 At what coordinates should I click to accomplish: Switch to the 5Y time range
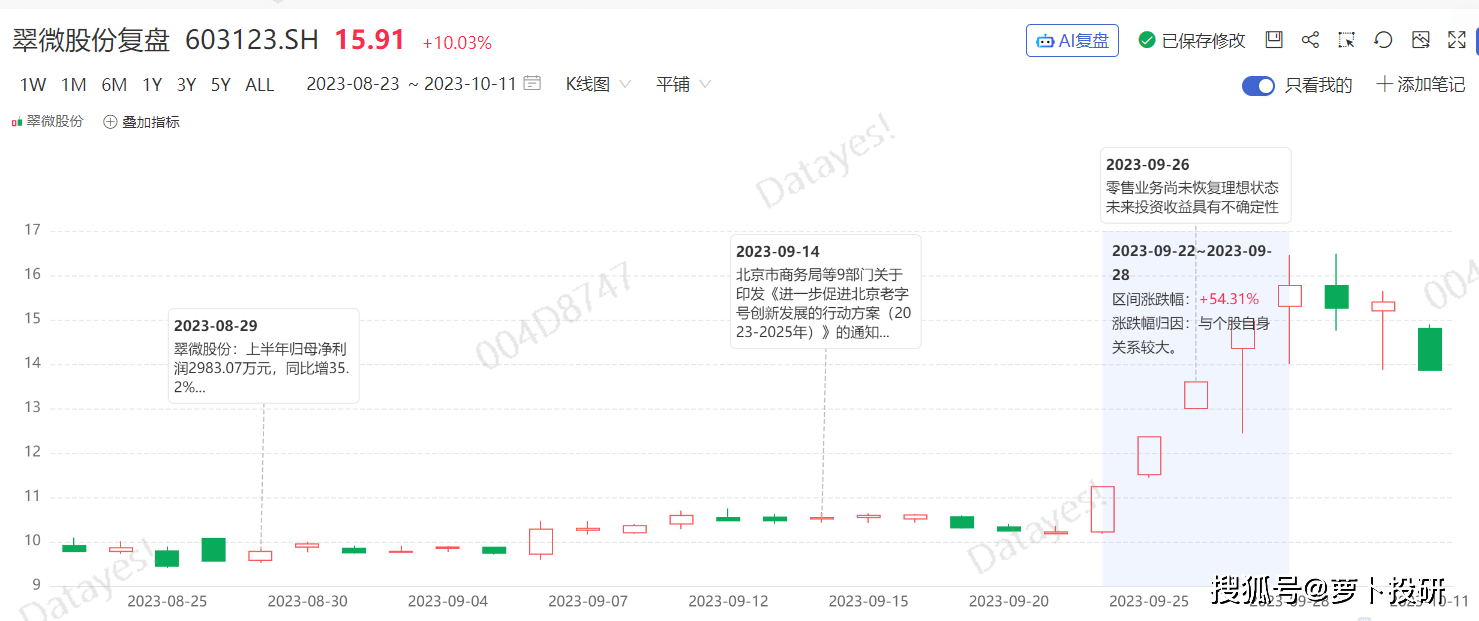(220, 85)
